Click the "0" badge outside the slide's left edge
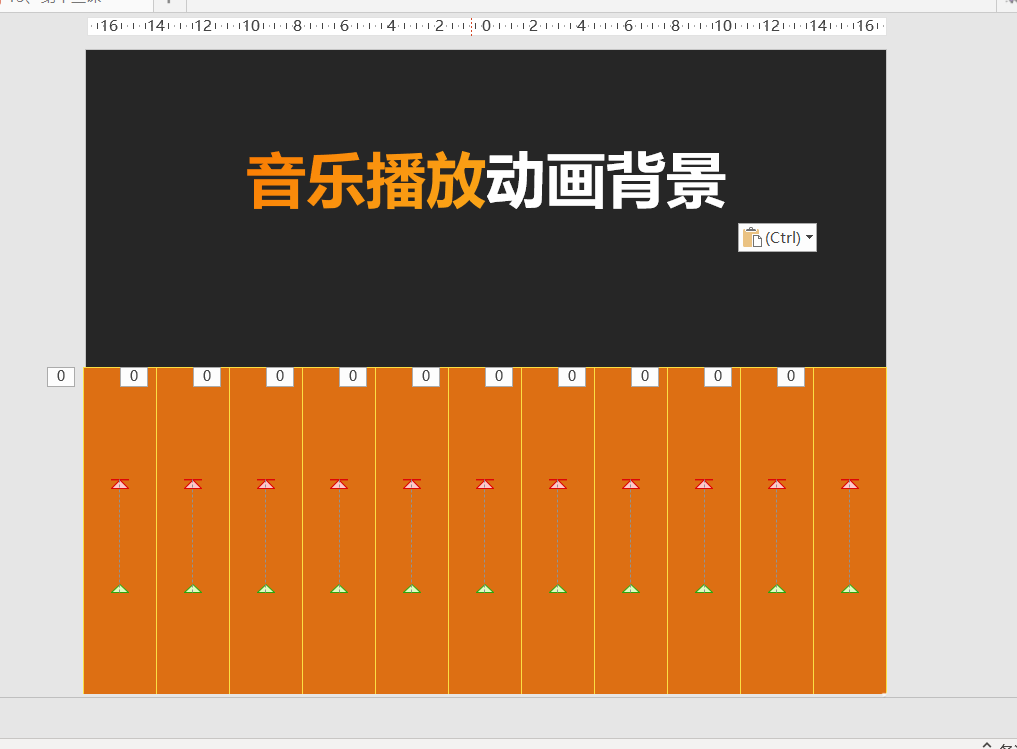 (x=59, y=376)
